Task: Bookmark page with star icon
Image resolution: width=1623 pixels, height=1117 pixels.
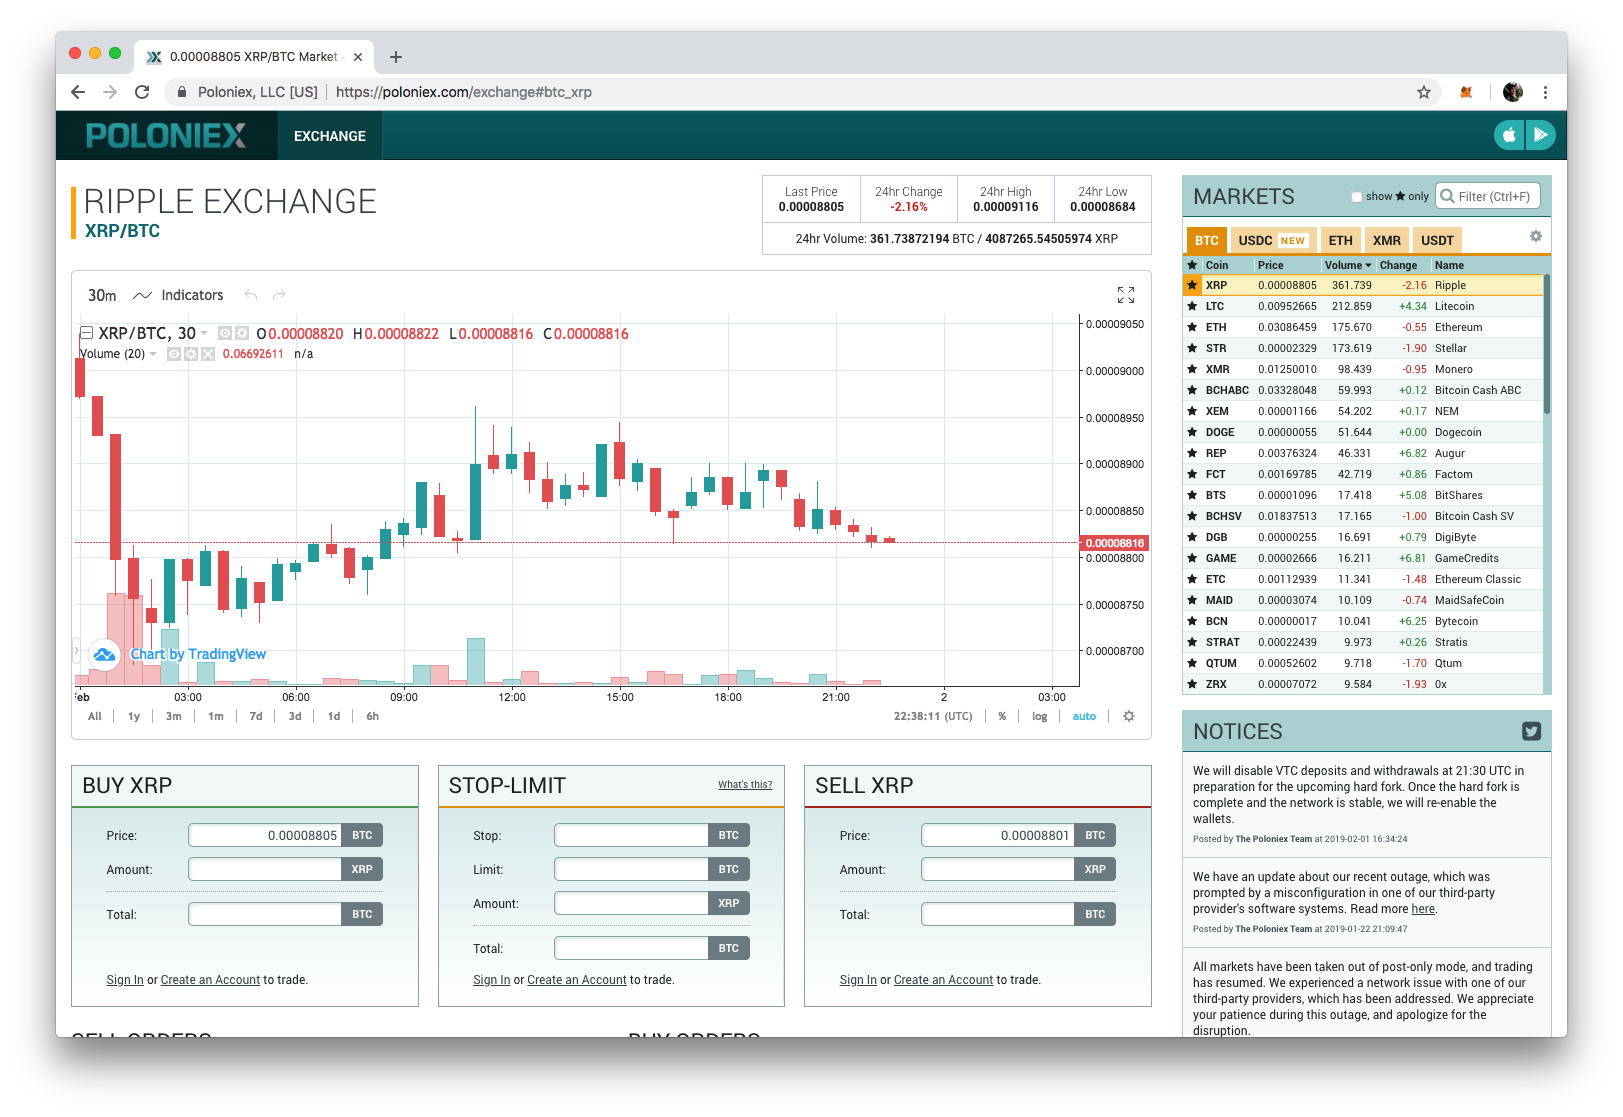Action: pos(1424,92)
